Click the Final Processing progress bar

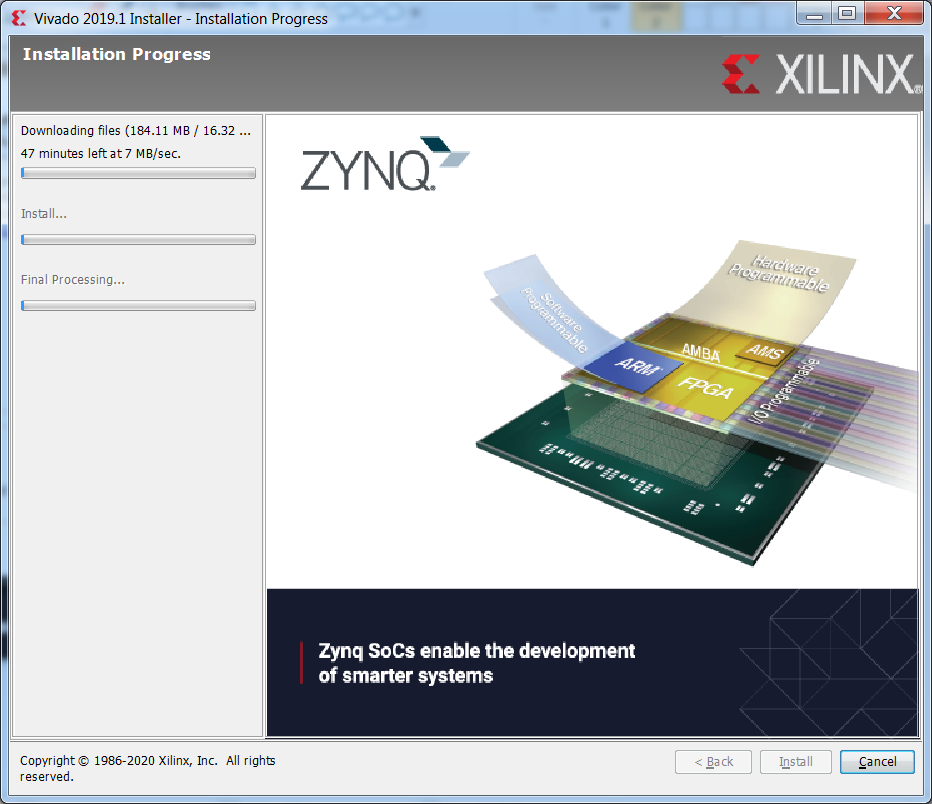pos(138,305)
